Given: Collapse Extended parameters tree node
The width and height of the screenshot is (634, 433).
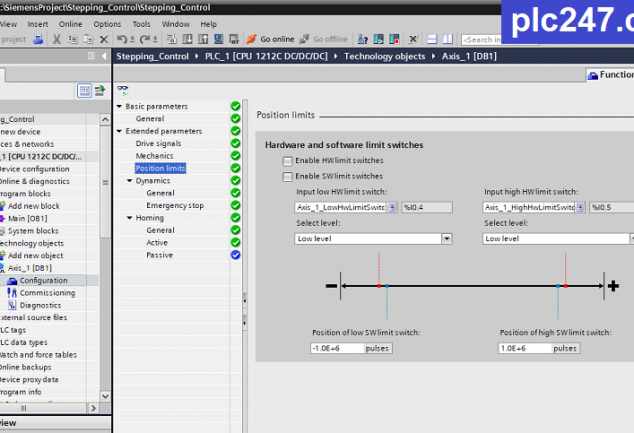Looking at the screenshot, I should click(x=119, y=131).
